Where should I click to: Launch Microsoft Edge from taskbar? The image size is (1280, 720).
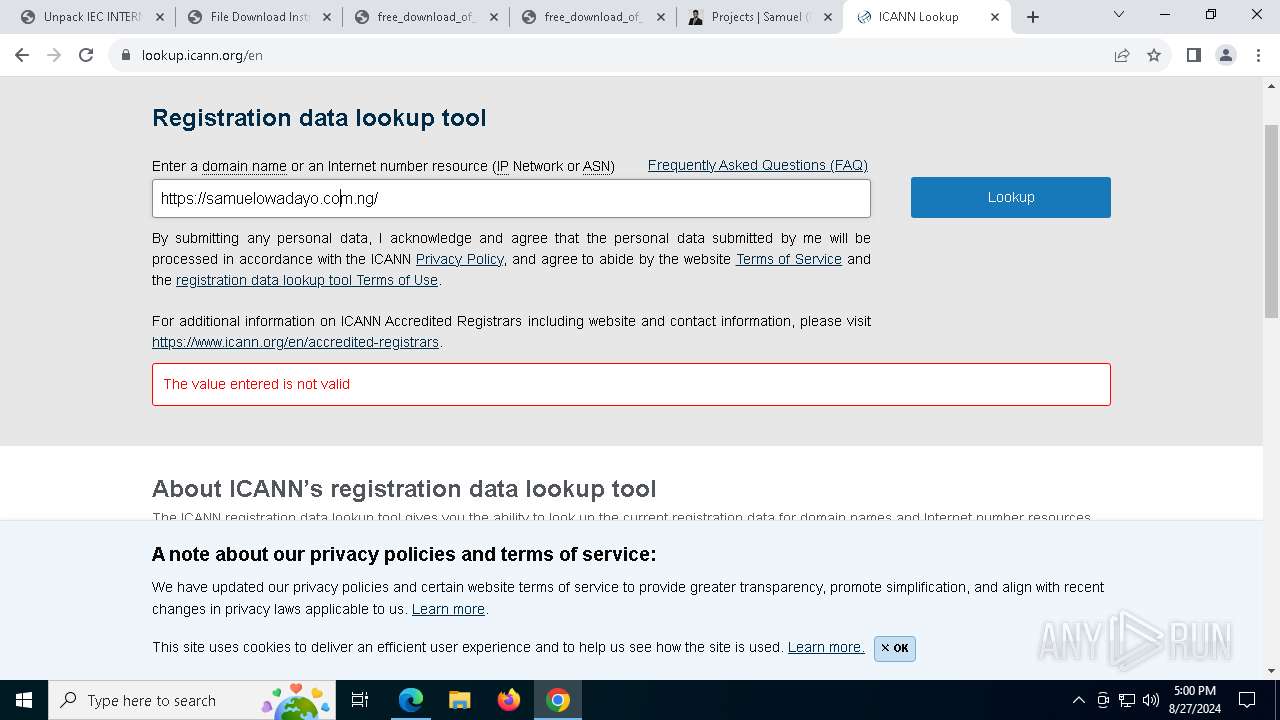(411, 700)
